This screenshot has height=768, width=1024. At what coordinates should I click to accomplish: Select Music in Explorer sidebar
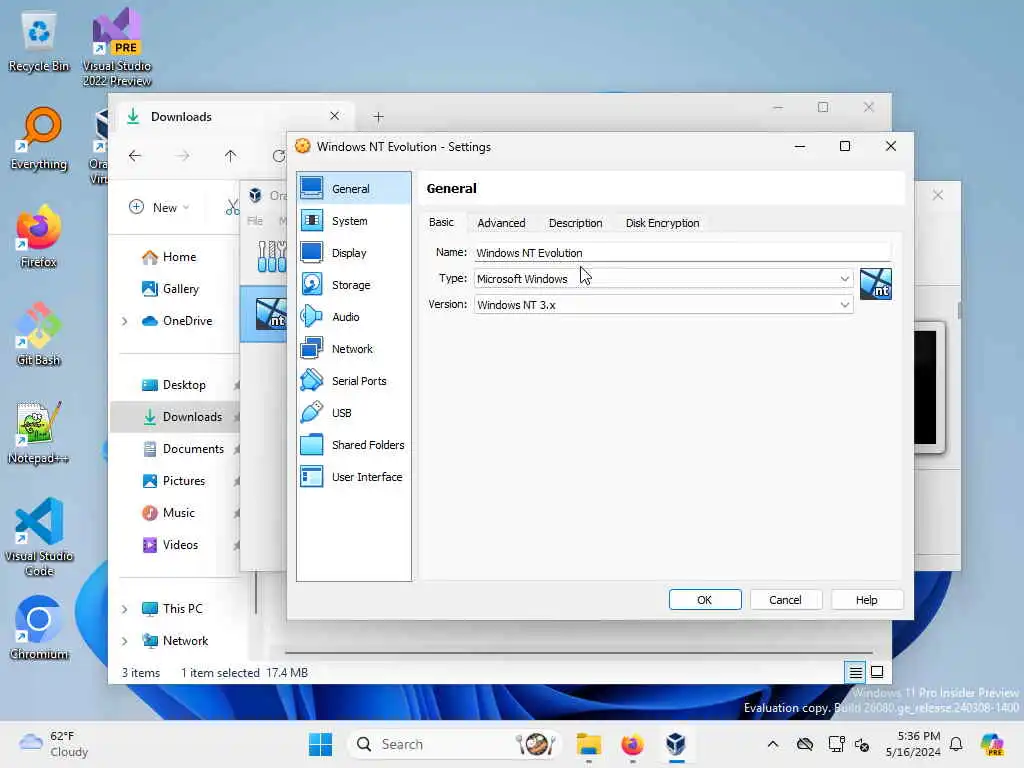168,513
